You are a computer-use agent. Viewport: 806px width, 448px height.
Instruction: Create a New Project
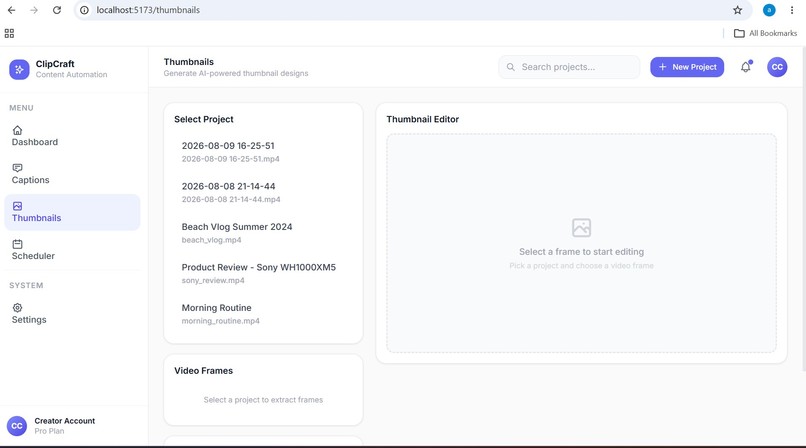coord(687,67)
